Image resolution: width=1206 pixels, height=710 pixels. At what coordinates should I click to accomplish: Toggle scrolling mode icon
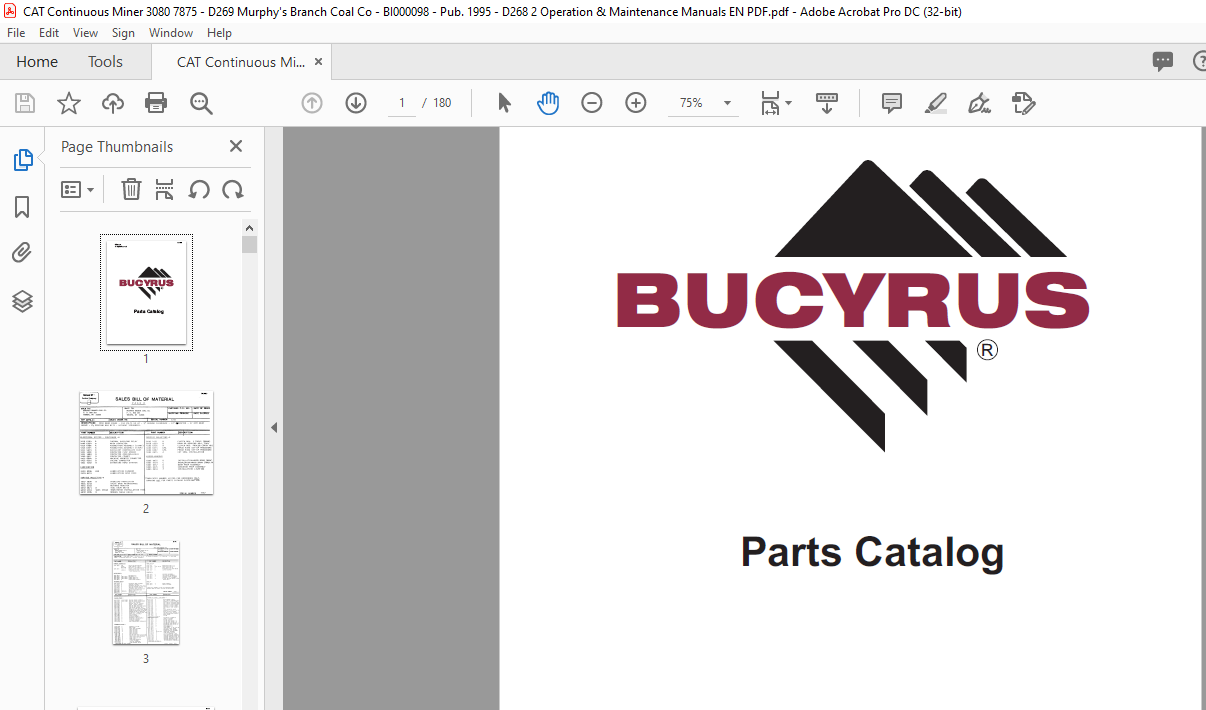tap(827, 103)
